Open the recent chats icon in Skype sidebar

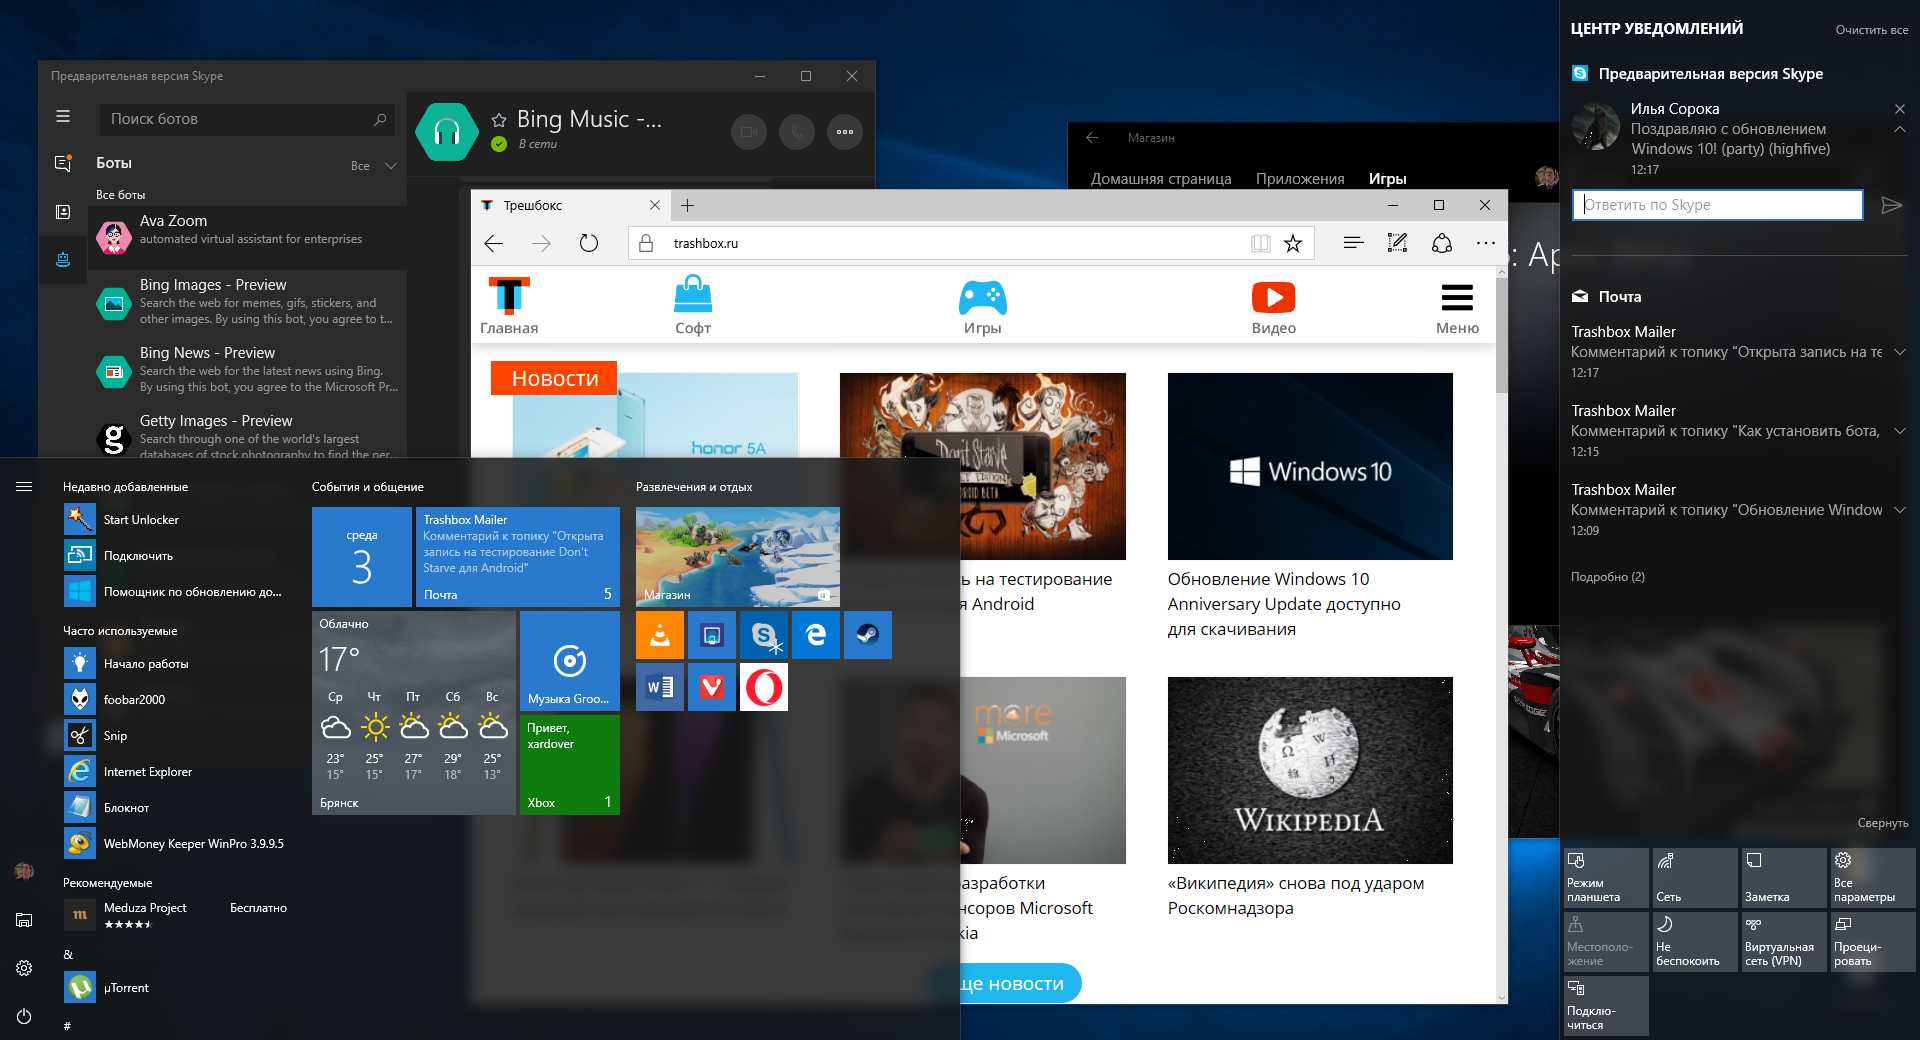63,163
